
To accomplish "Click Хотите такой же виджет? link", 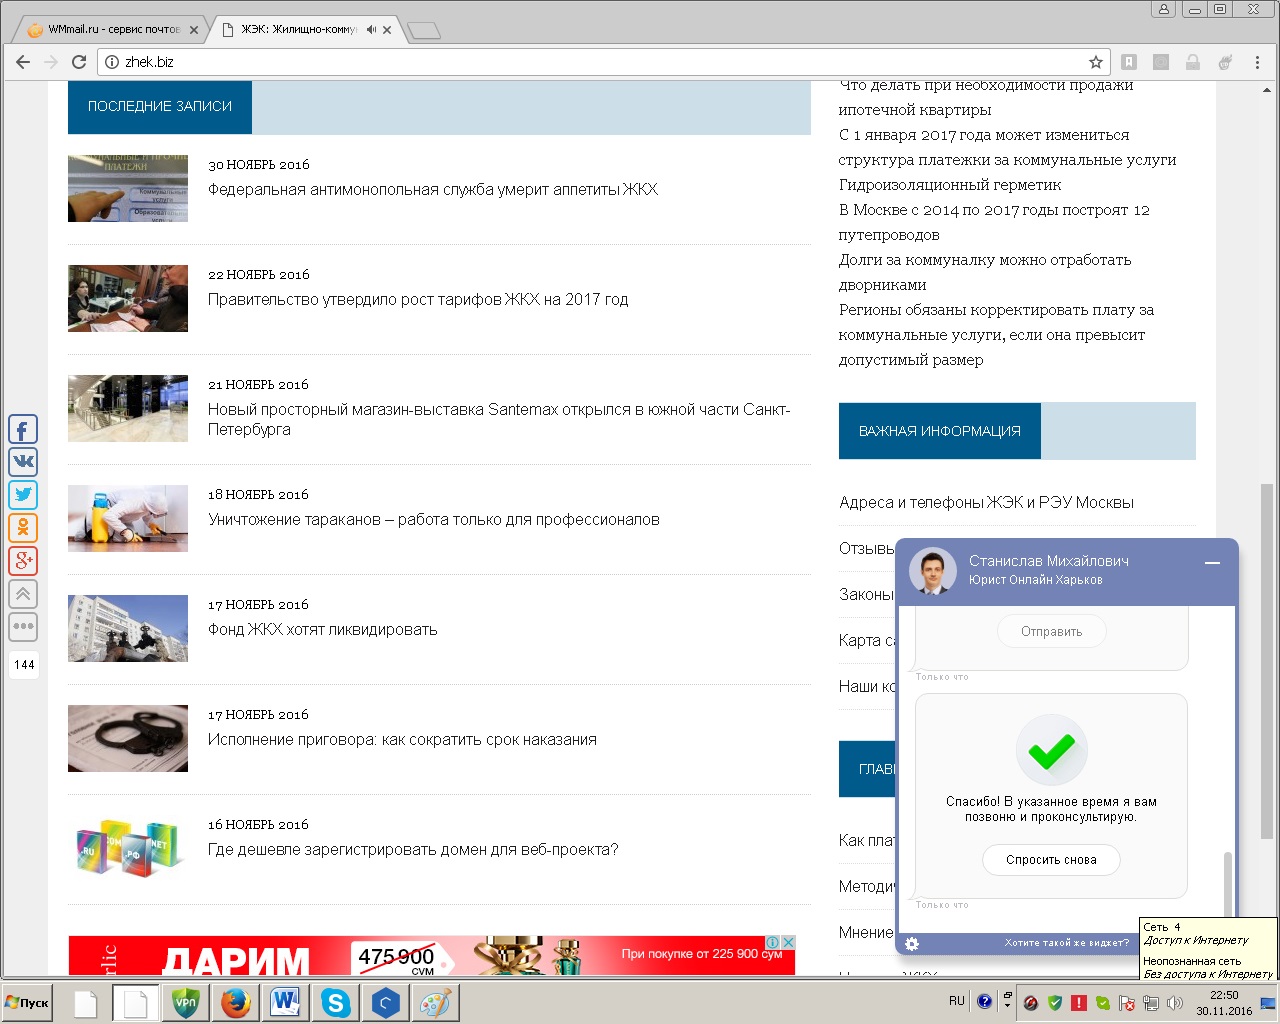I will (1066, 943).
